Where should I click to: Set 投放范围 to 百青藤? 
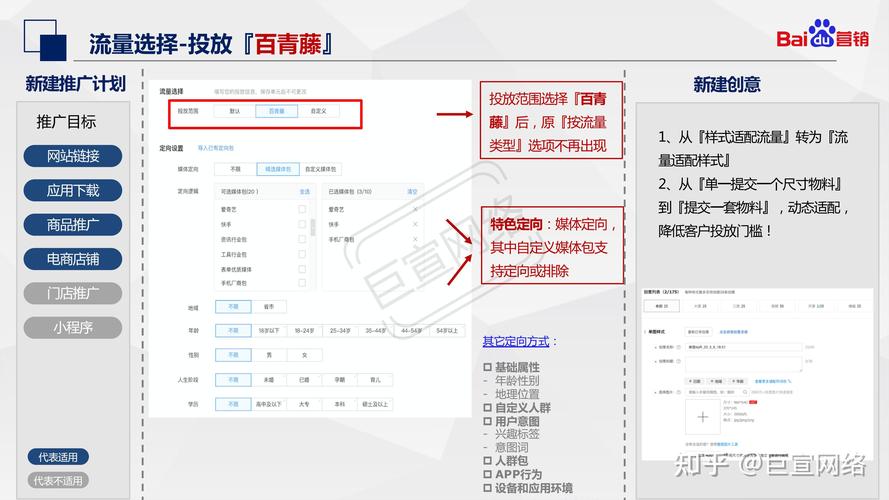(x=276, y=111)
